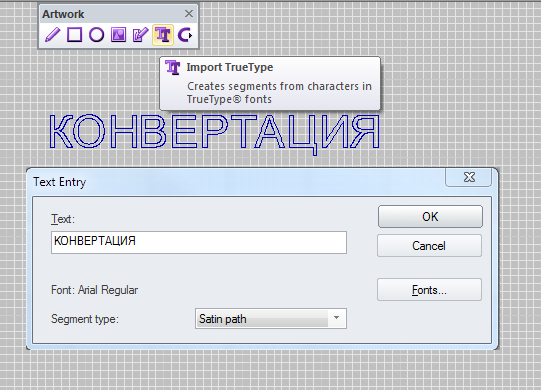Click the Cancel button
Screen dimensions: 542x390
point(429,246)
